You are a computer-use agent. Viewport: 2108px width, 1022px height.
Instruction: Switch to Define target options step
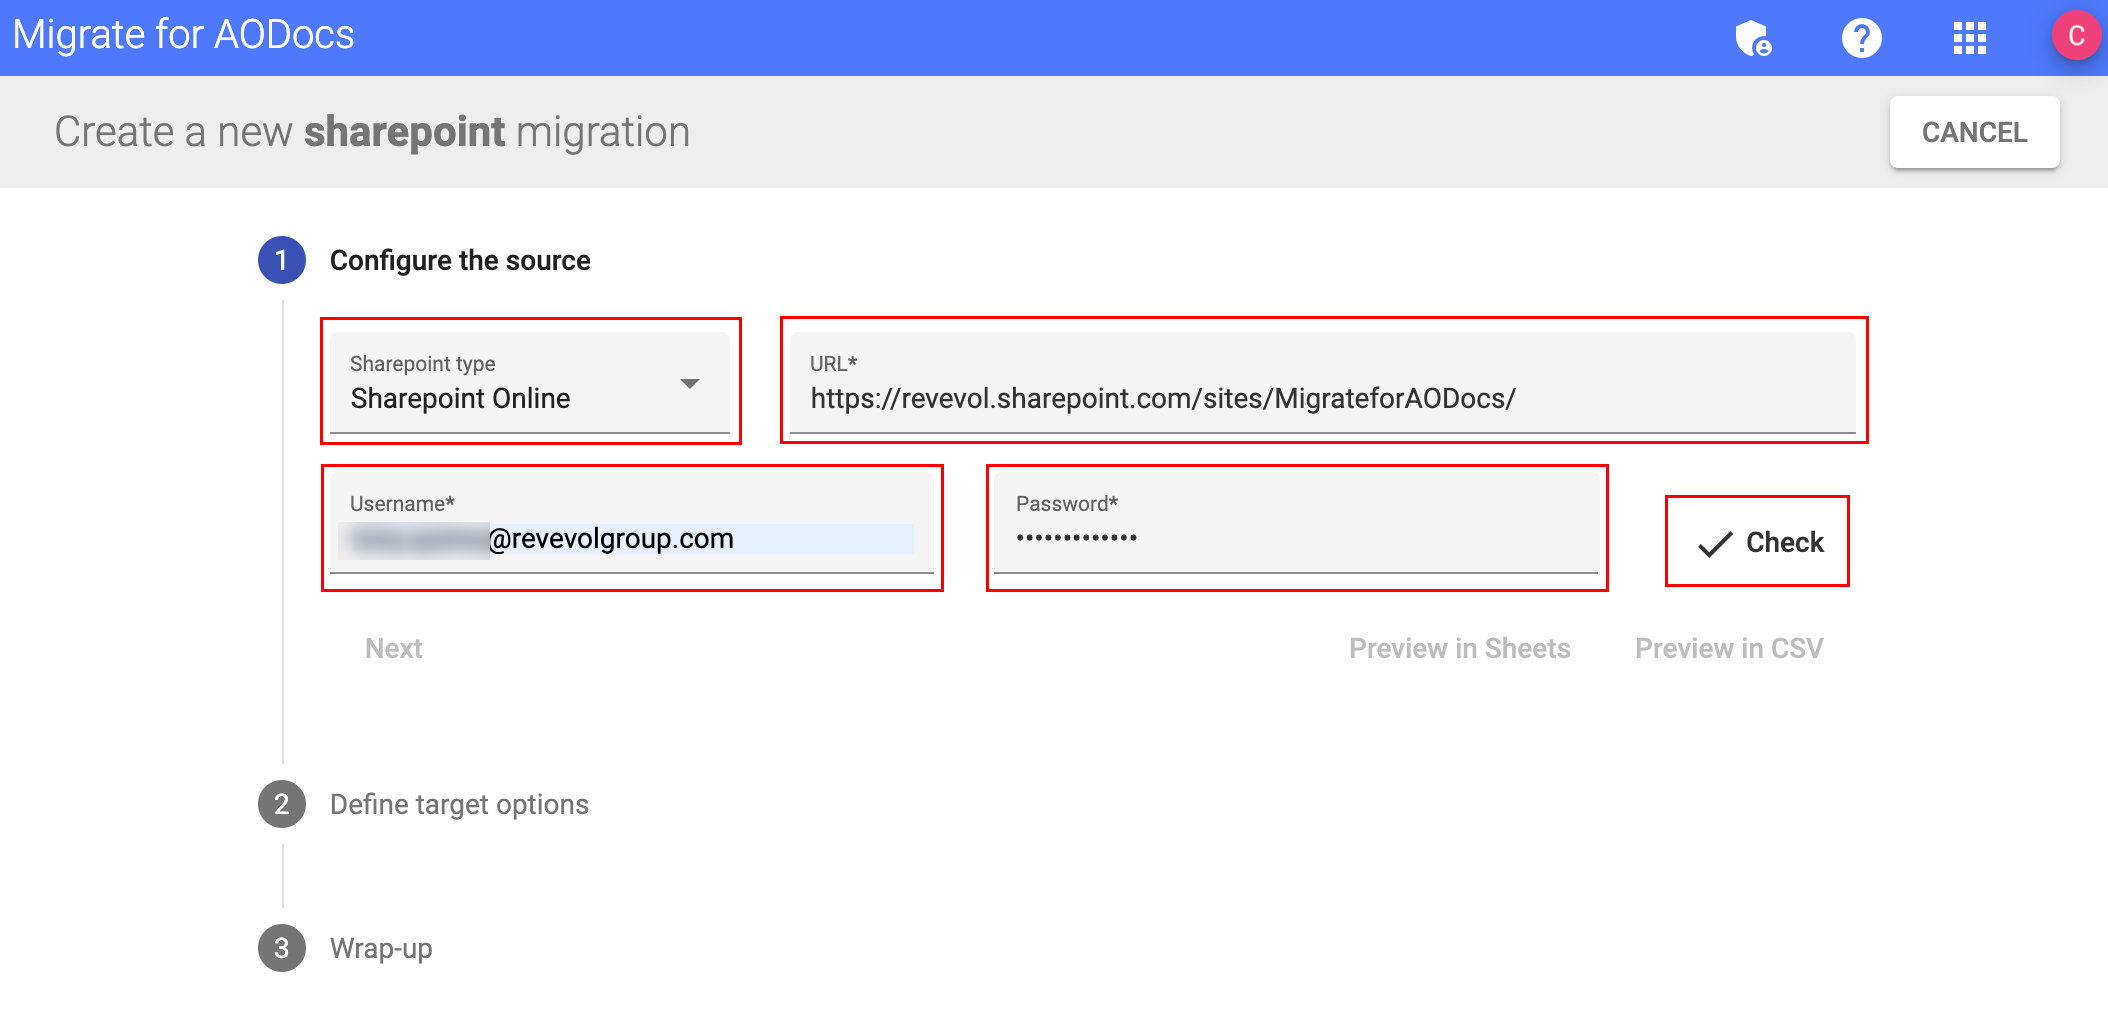click(x=459, y=804)
